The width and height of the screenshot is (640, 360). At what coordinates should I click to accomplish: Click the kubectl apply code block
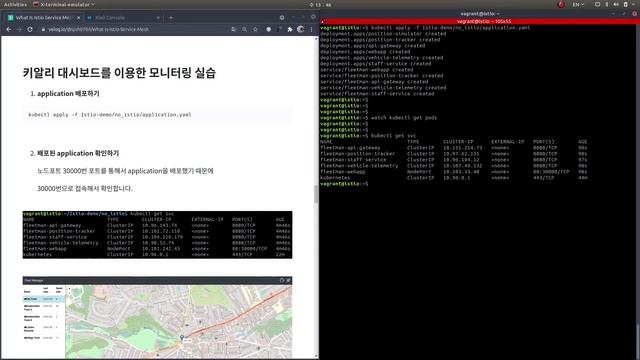click(157, 115)
